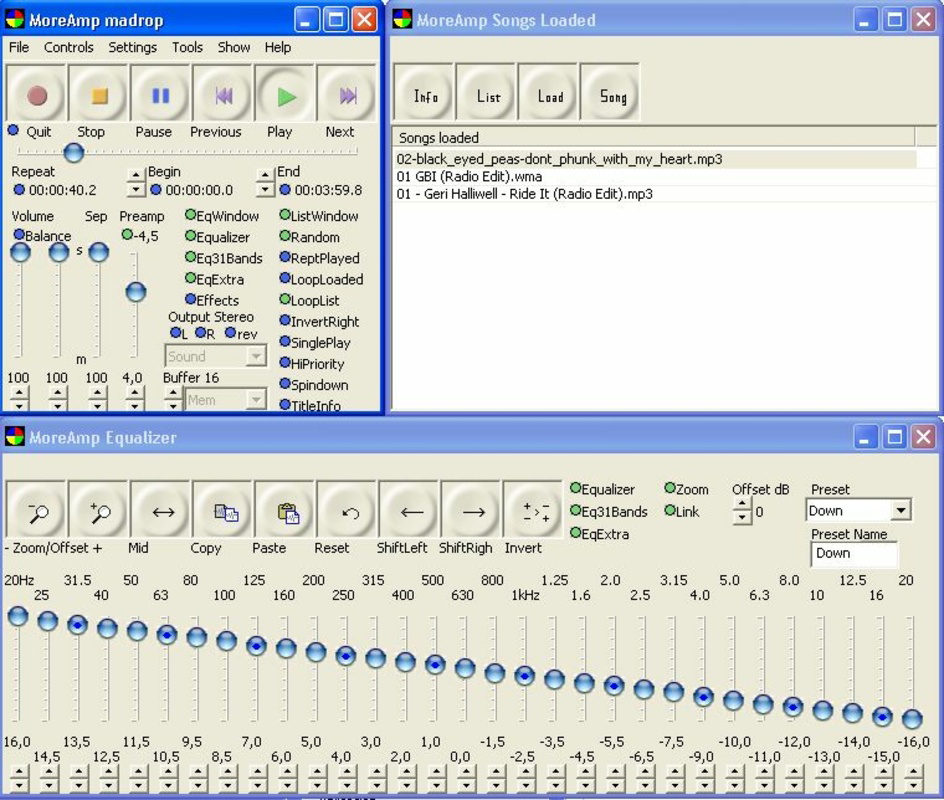Click the Mid equalizer button
Image resolution: width=944 pixels, height=800 pixels.
(x=161, y=511)
